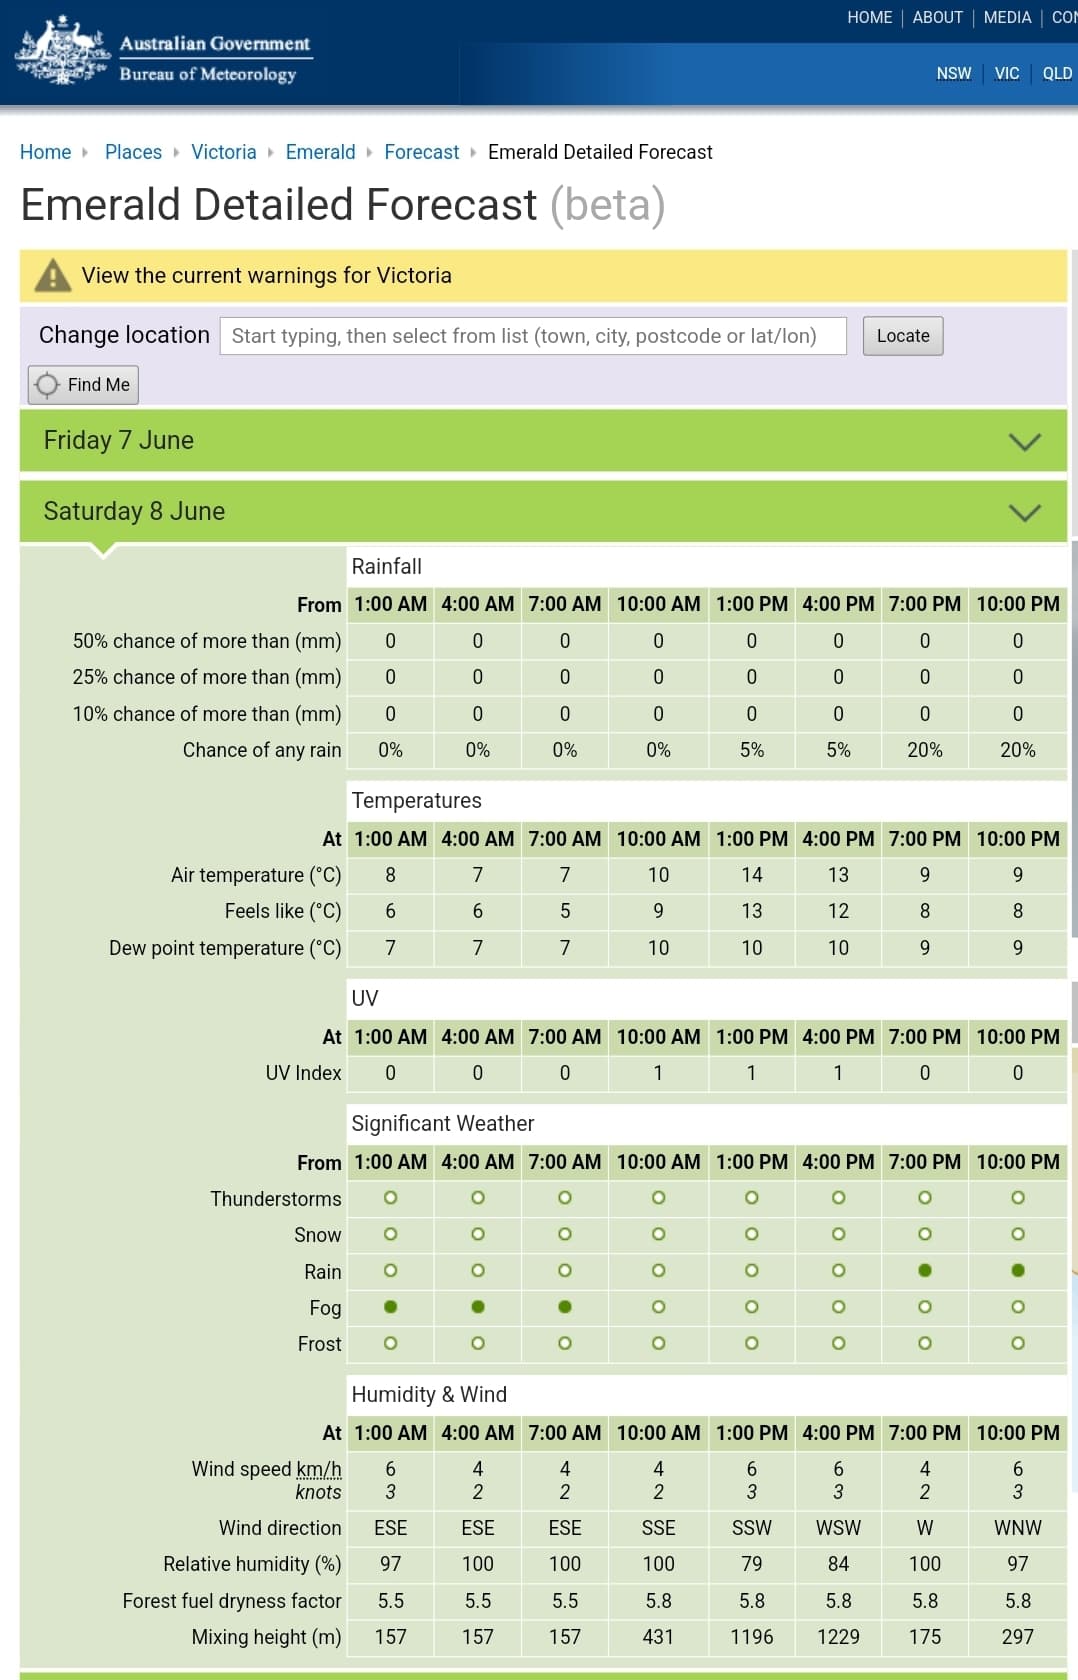This screenshot has height=1680, width=1078.
Task: Collapse the Saturday 8 June chevron arrow
Action: 1025,513
